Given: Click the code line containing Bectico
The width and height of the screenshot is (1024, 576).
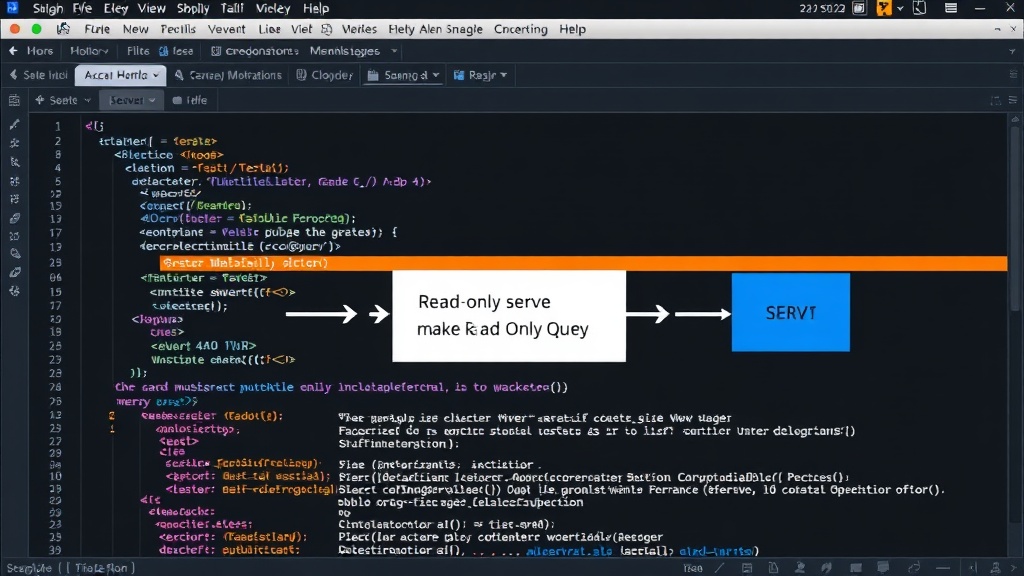Looking at the screenshot, I should tap(168, 155).
